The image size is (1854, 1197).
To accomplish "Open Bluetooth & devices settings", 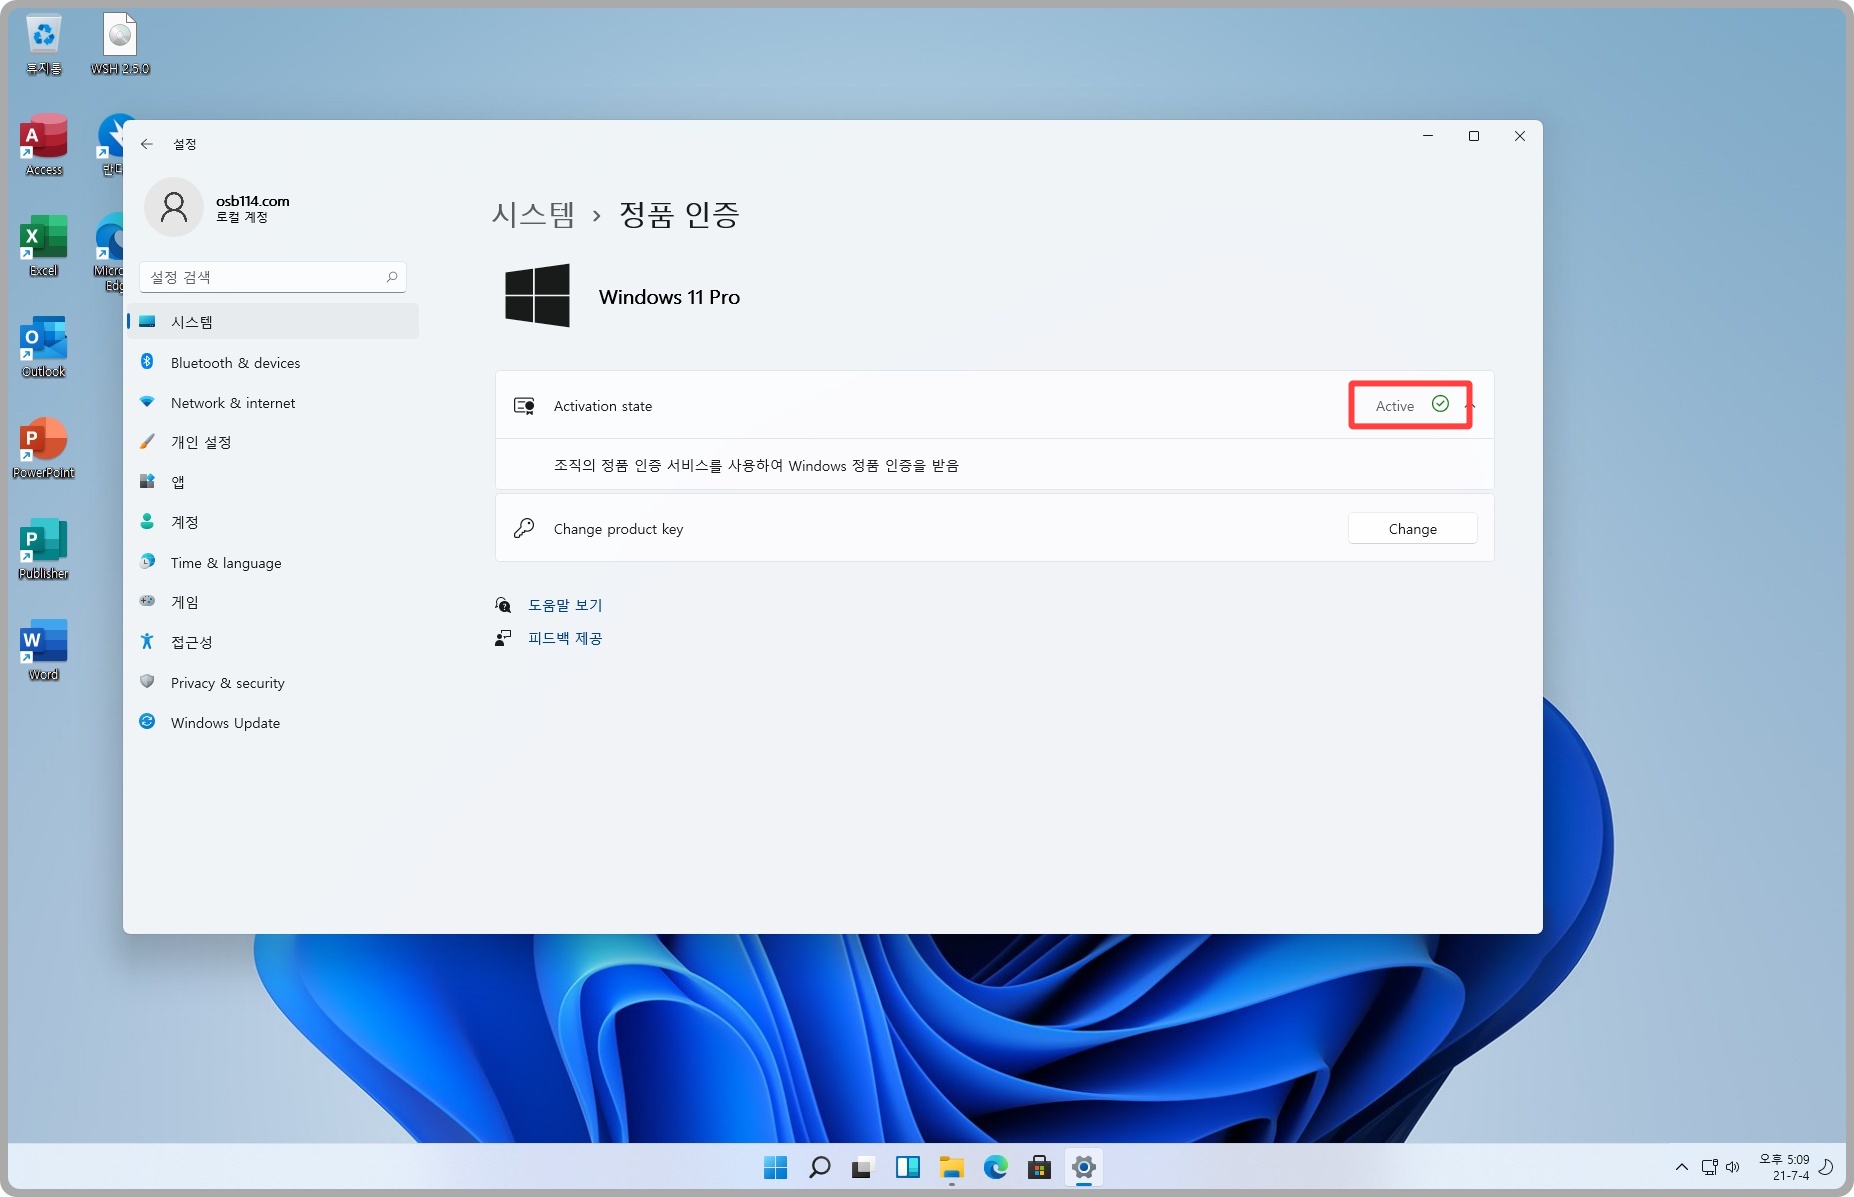I will [234, 362].
